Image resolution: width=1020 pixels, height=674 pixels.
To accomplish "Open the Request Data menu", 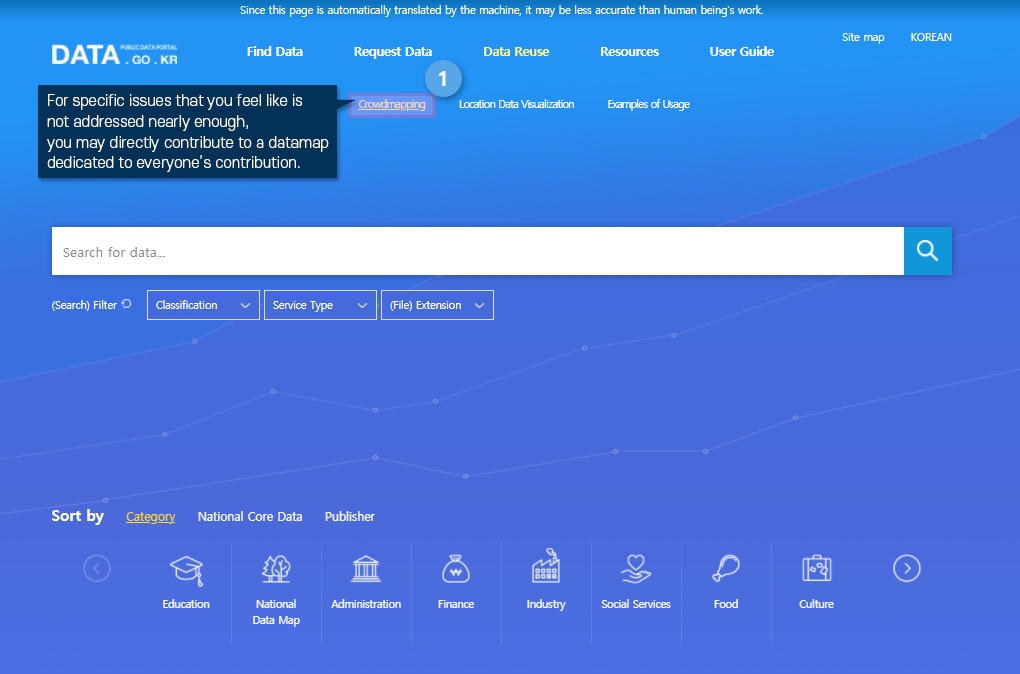I will pos(393,51).
